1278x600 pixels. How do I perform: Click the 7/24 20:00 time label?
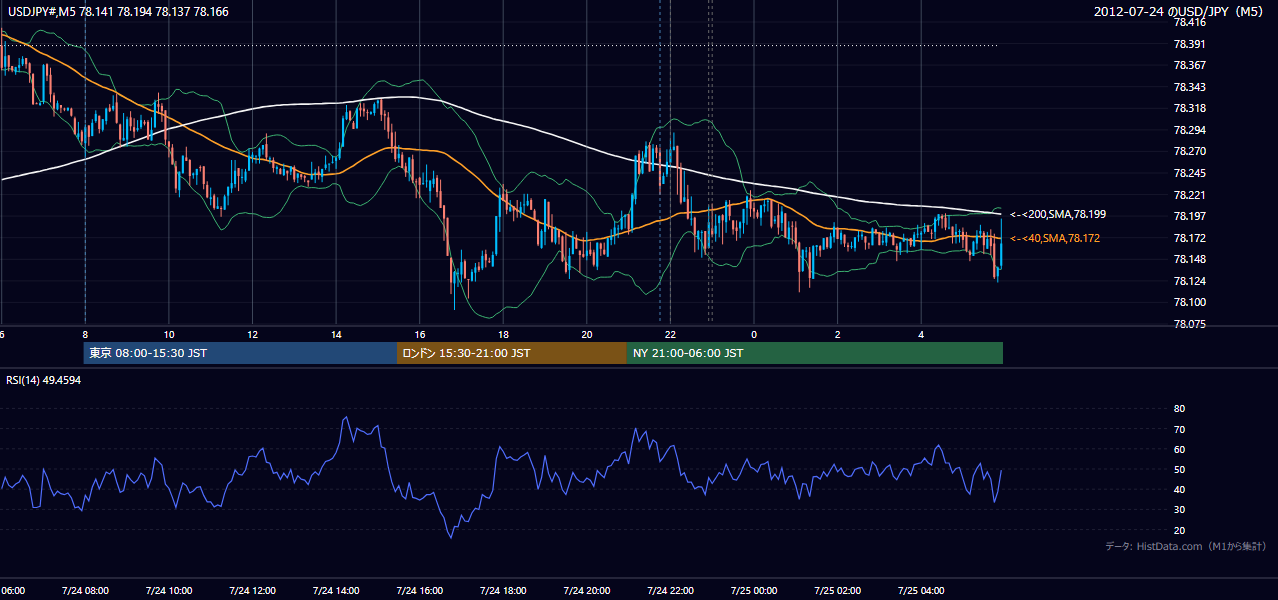[x=587, y=590]
